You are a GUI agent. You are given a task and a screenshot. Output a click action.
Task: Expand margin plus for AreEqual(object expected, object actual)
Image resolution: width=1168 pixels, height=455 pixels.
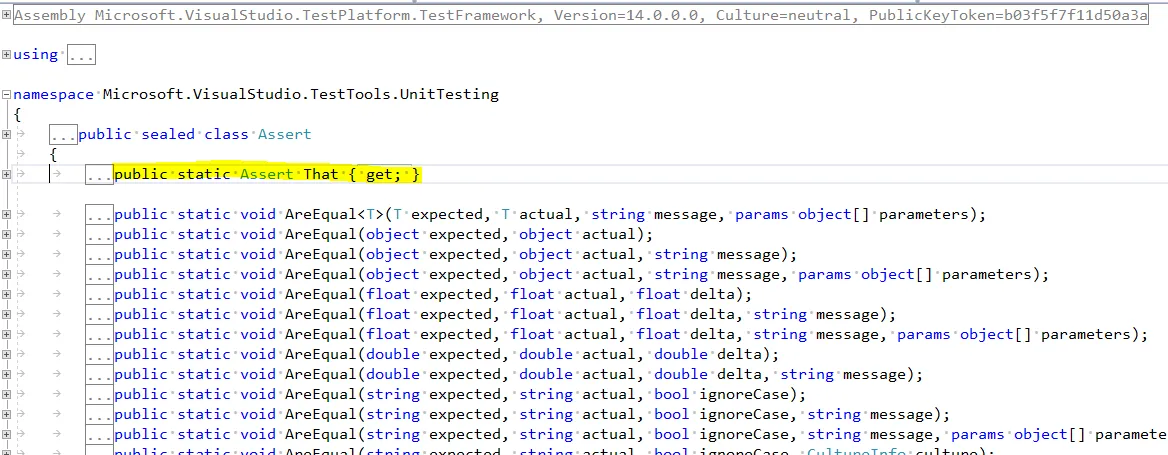tap(6, 235)
